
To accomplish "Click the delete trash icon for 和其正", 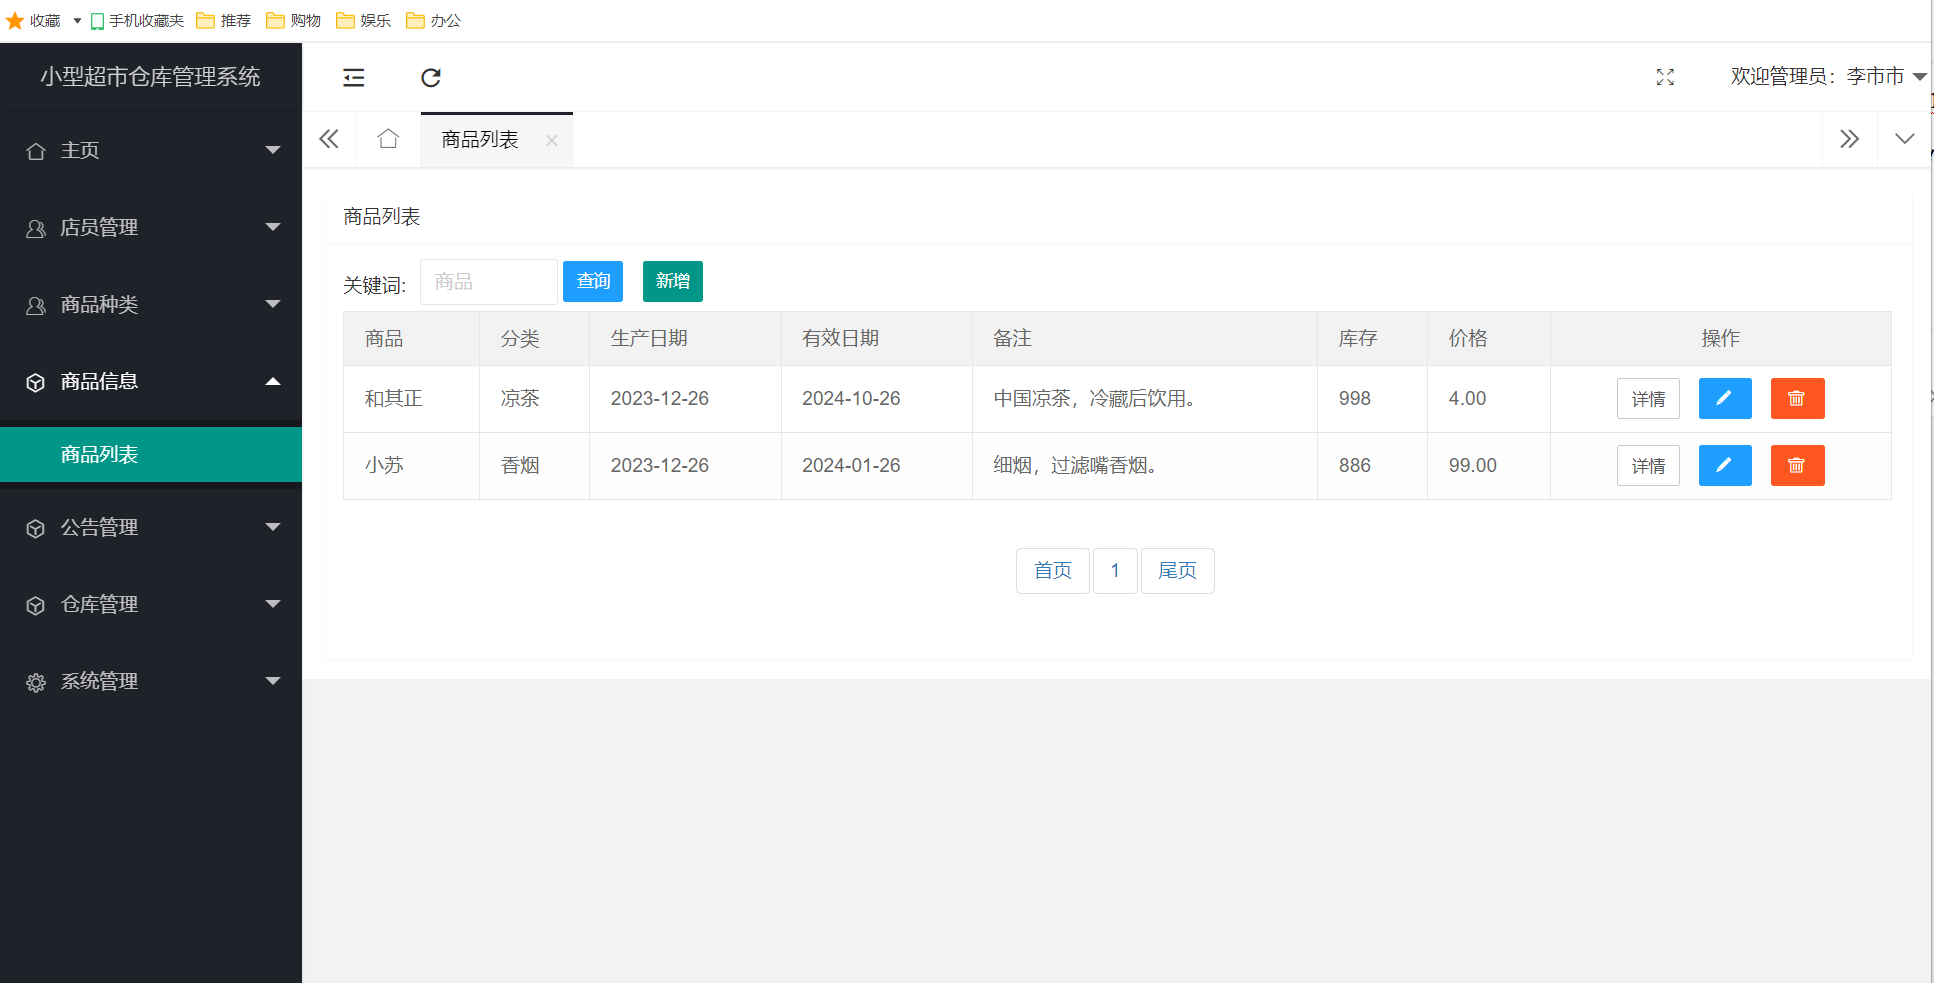I will 1797,398.
